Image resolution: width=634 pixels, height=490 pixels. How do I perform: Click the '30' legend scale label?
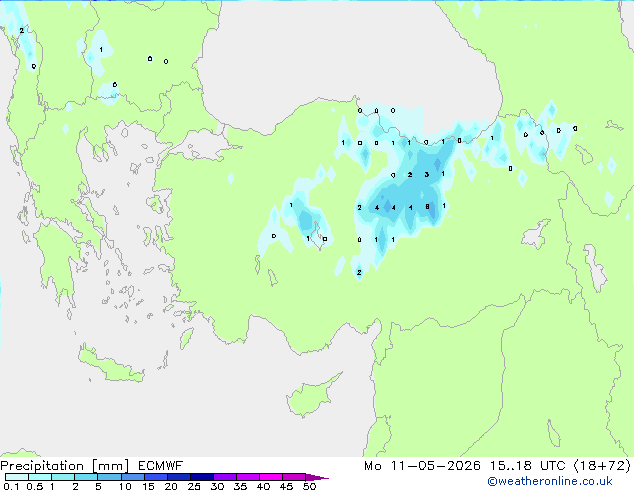[x=217, y=486]
